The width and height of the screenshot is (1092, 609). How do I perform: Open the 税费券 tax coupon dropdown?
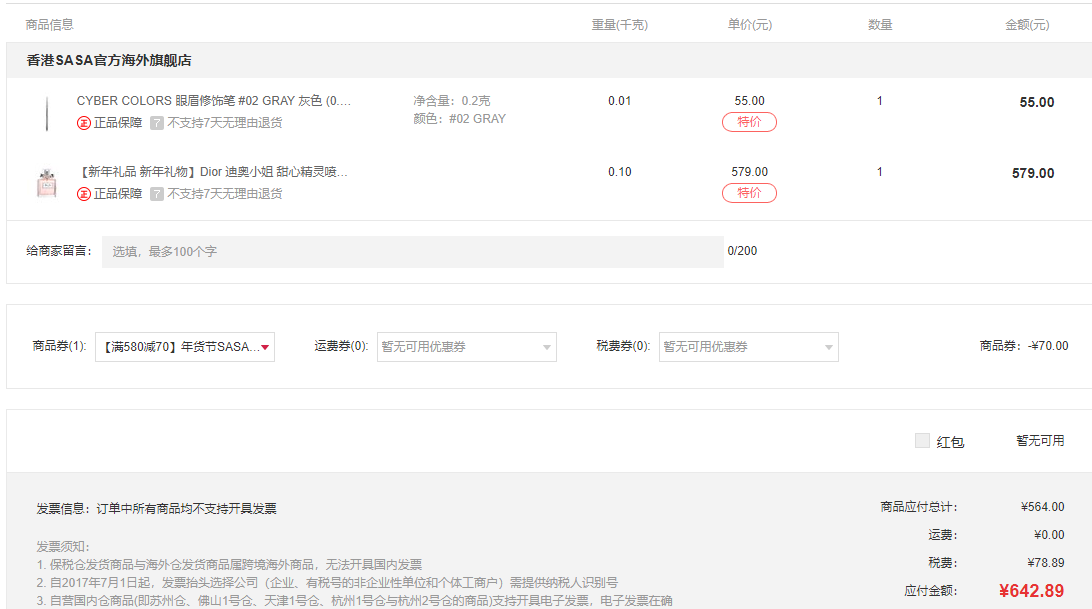tap(749, 347)
